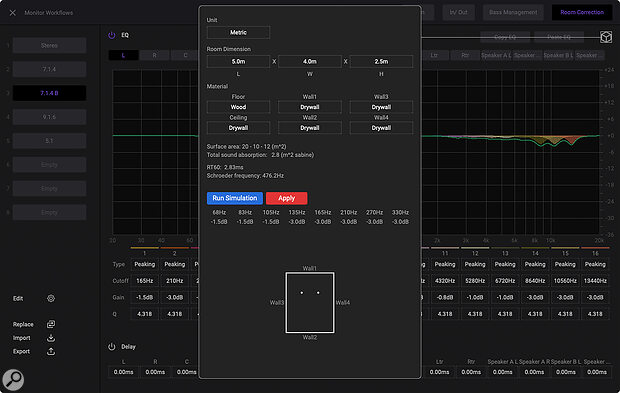Click the left speaker dot in room diagram
The height and width of the screenshot is (393, 620).
tap(302, 293)
